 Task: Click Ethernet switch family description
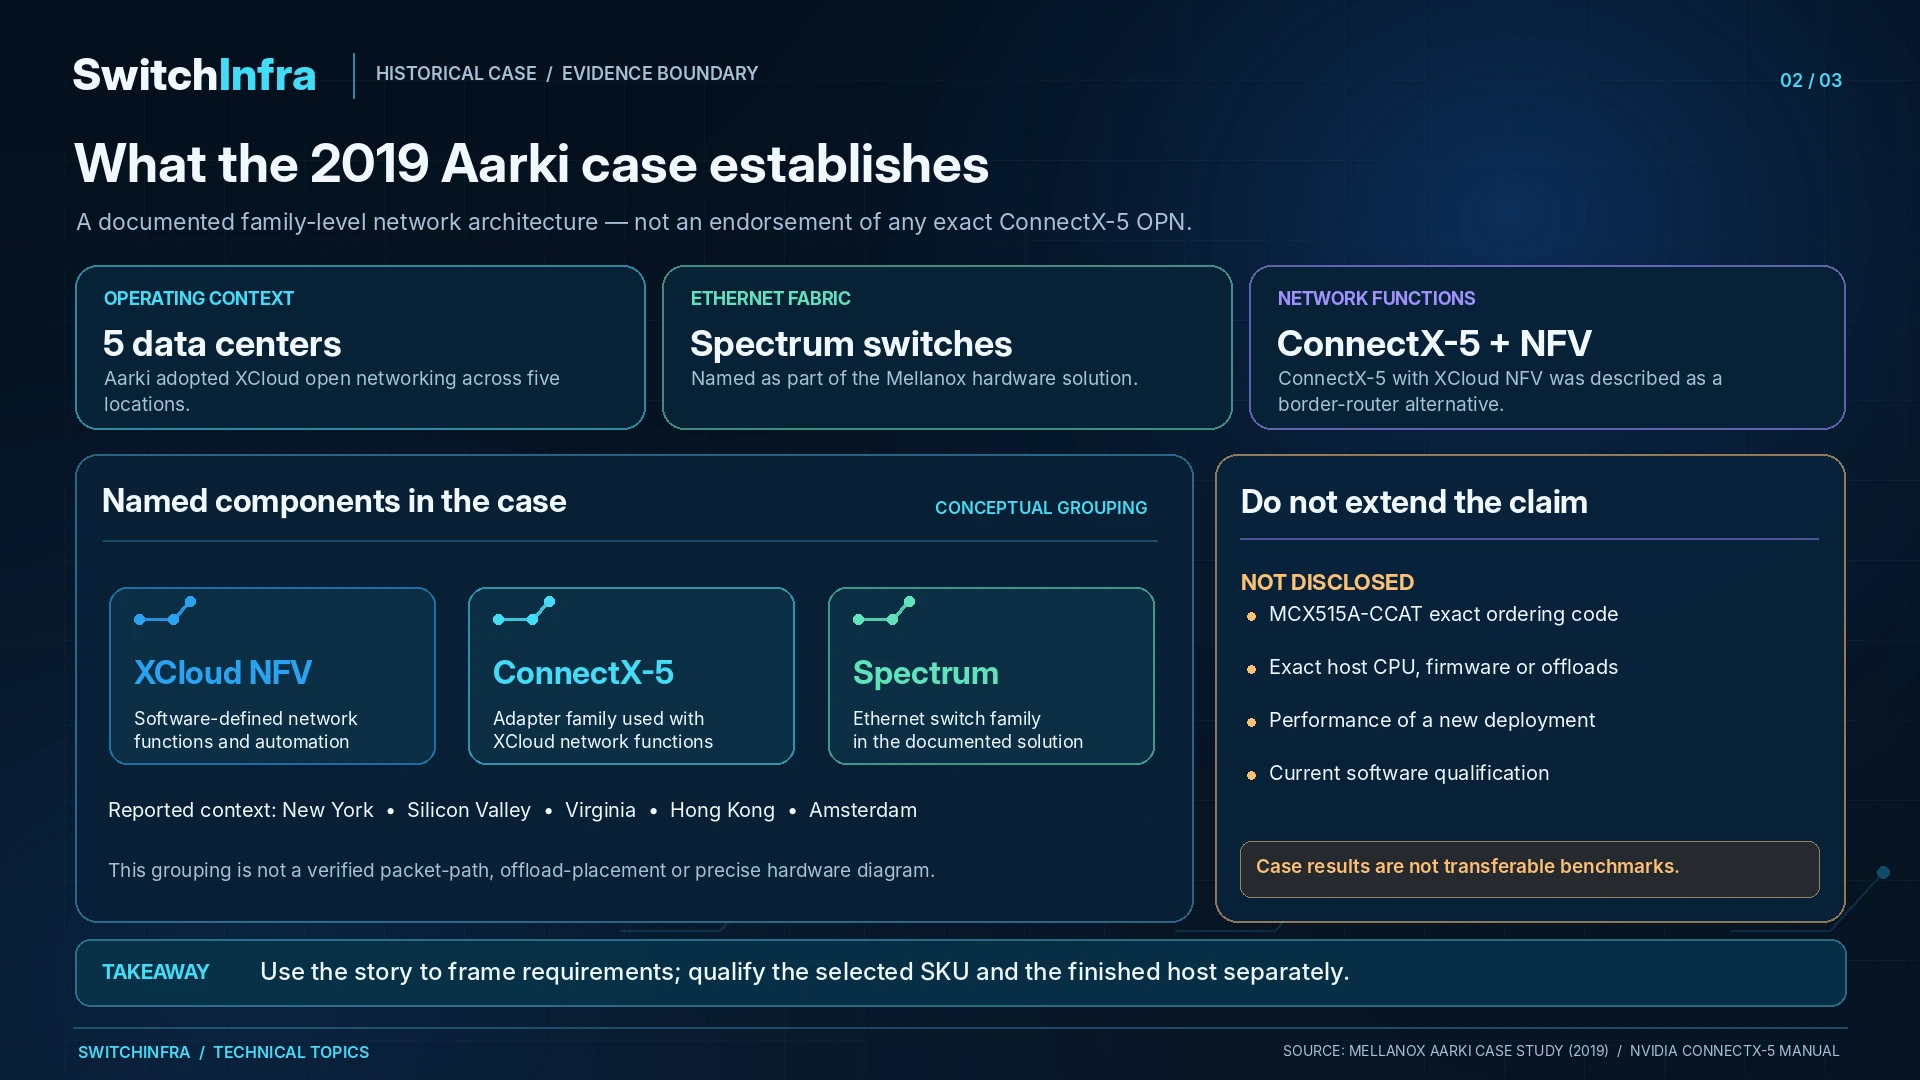click(x=968, y=730)
